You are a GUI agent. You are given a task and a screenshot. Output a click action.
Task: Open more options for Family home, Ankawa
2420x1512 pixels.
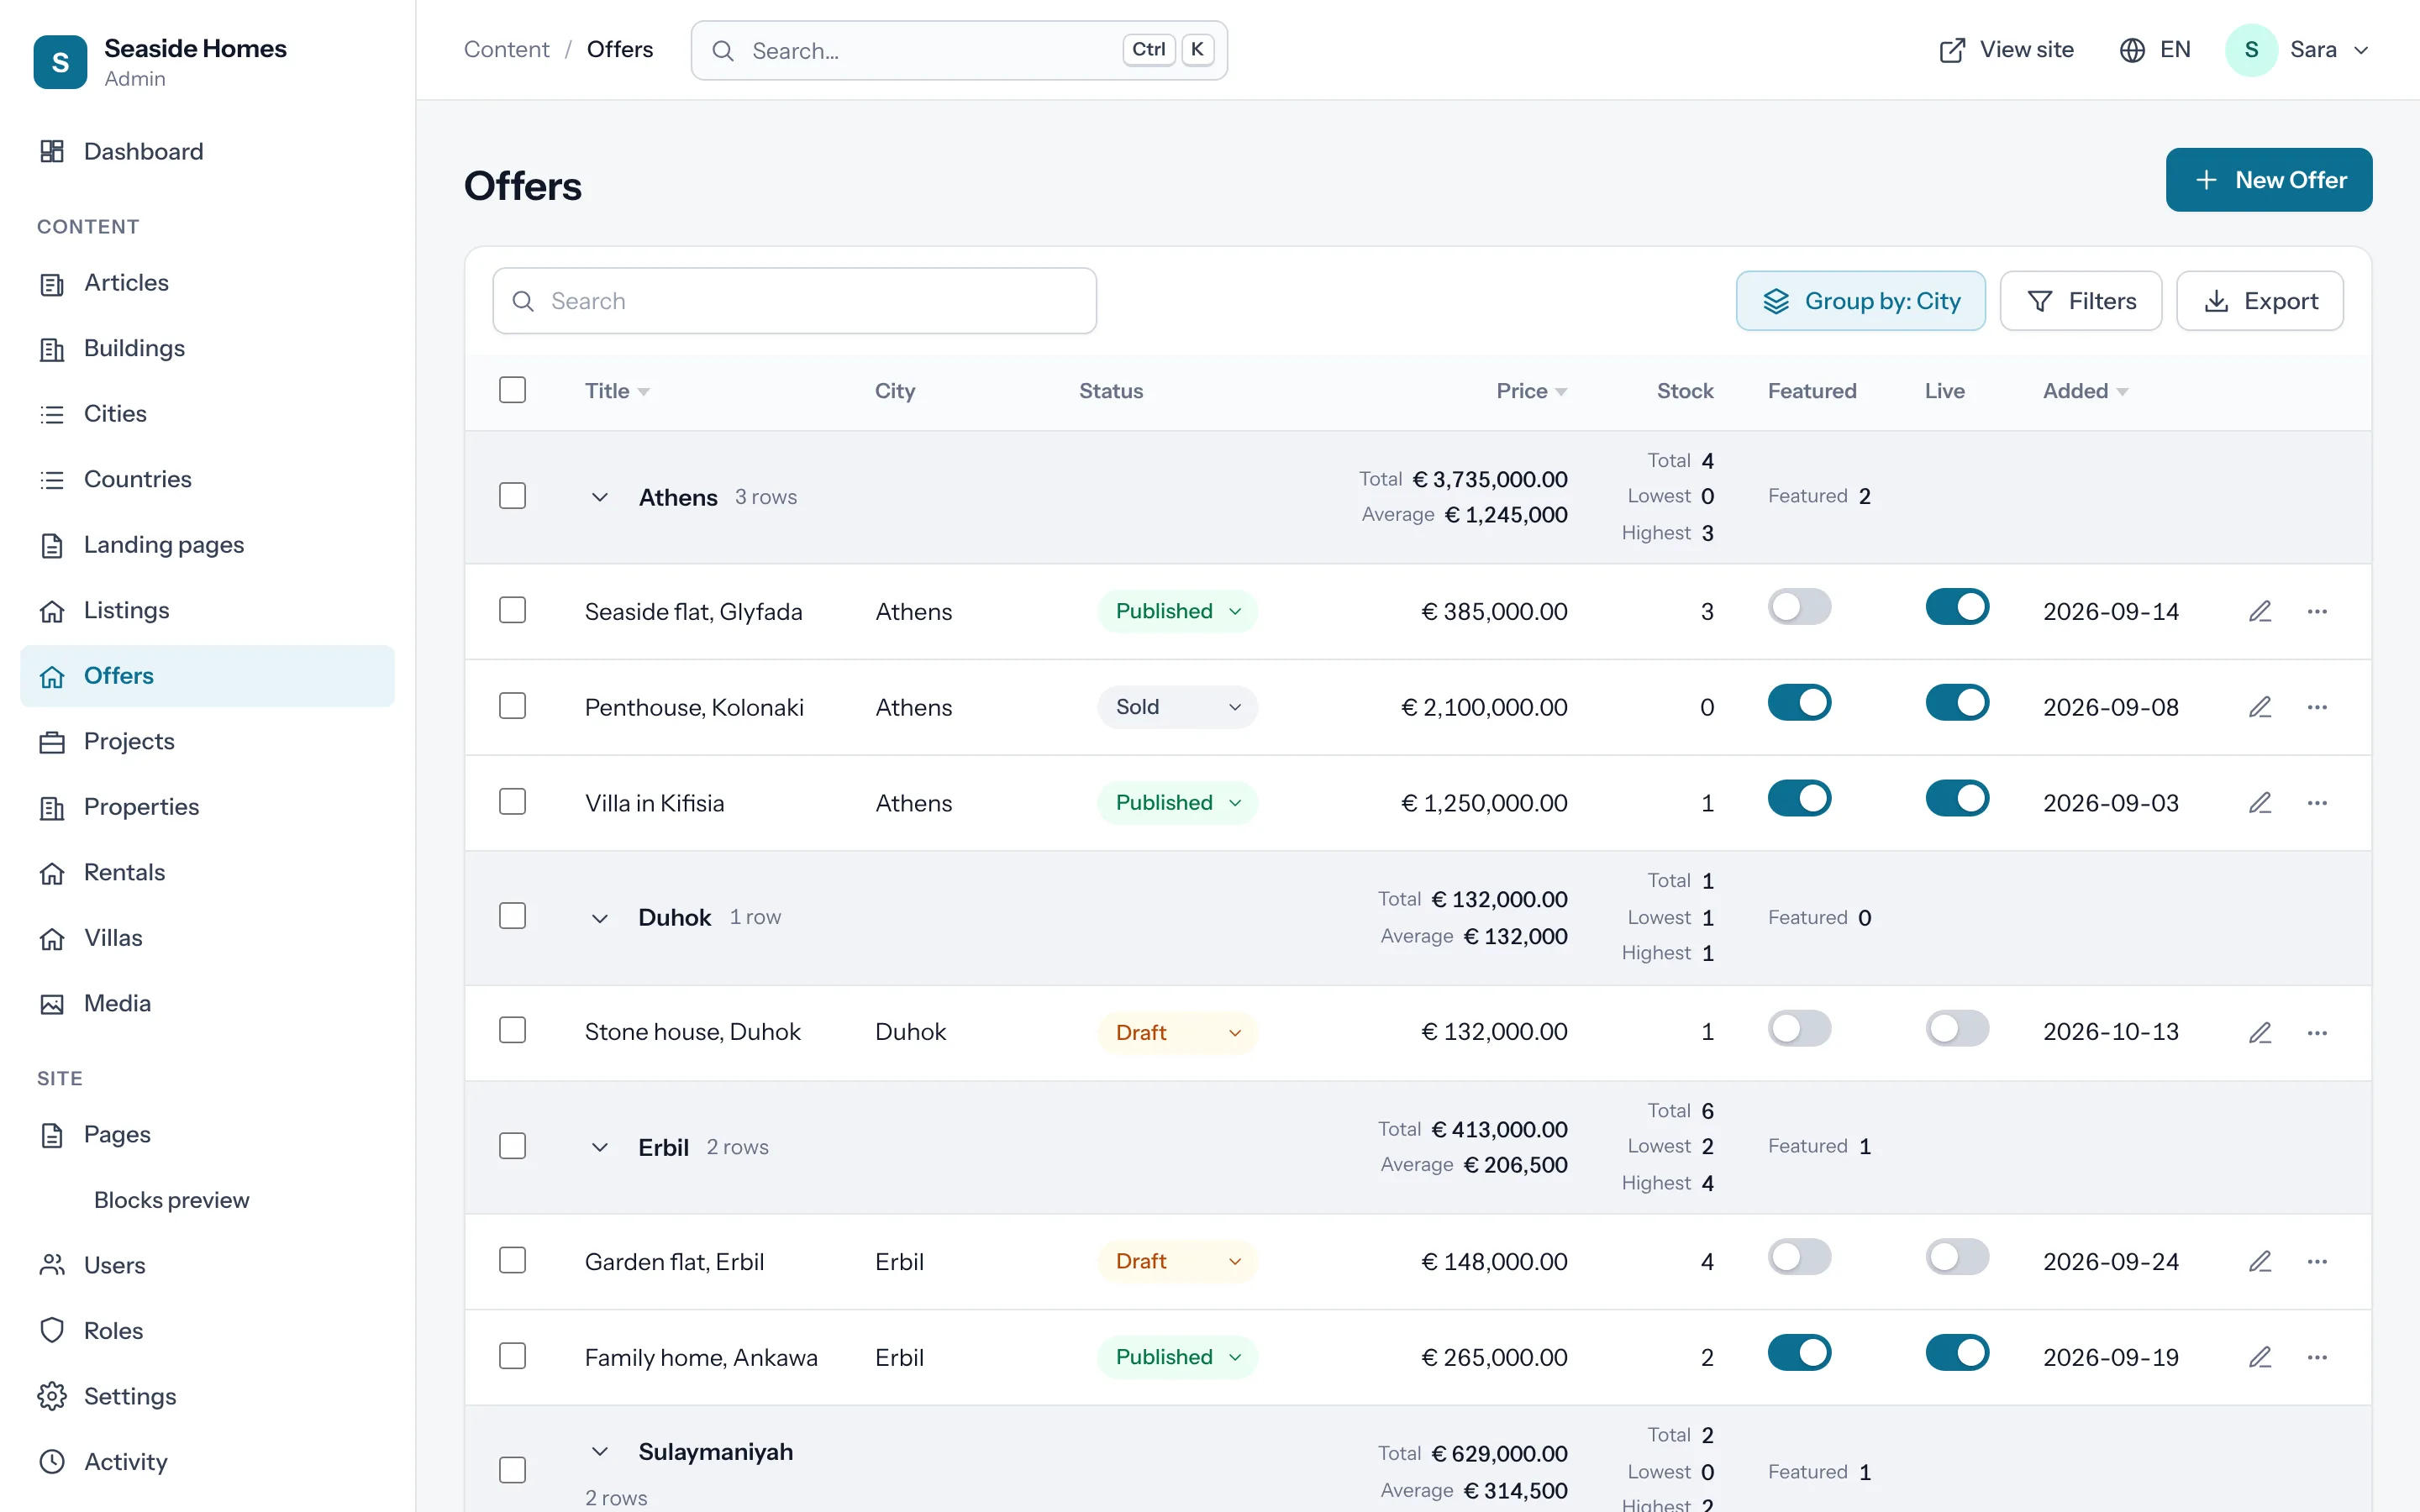pyautogui.click(x=2317, y=1357)
